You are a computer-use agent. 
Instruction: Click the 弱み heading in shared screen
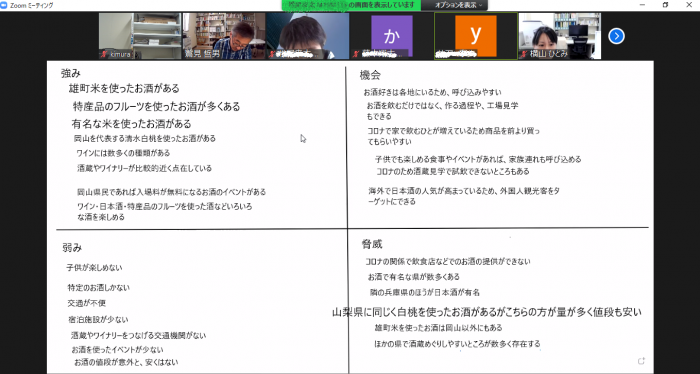[x=72, y=248]
